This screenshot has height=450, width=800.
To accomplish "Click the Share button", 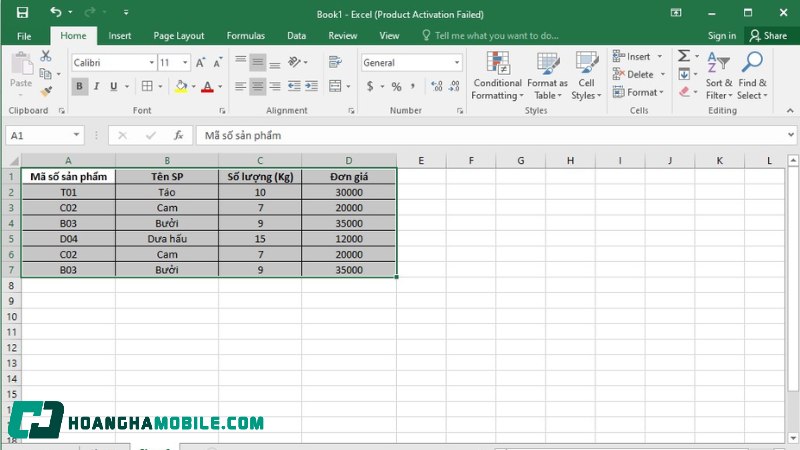I will tap(768, 36).
